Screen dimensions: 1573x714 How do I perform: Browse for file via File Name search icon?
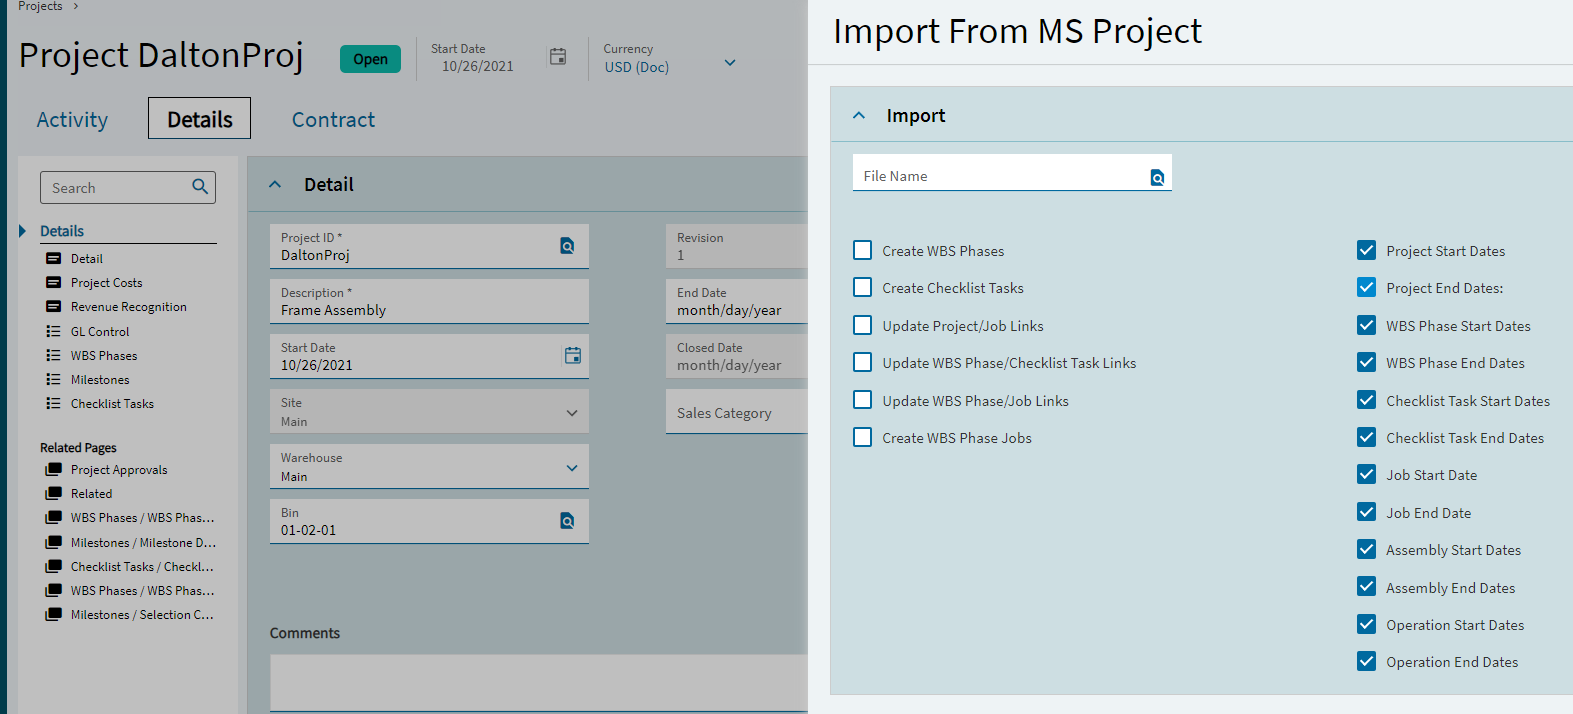1157,178
